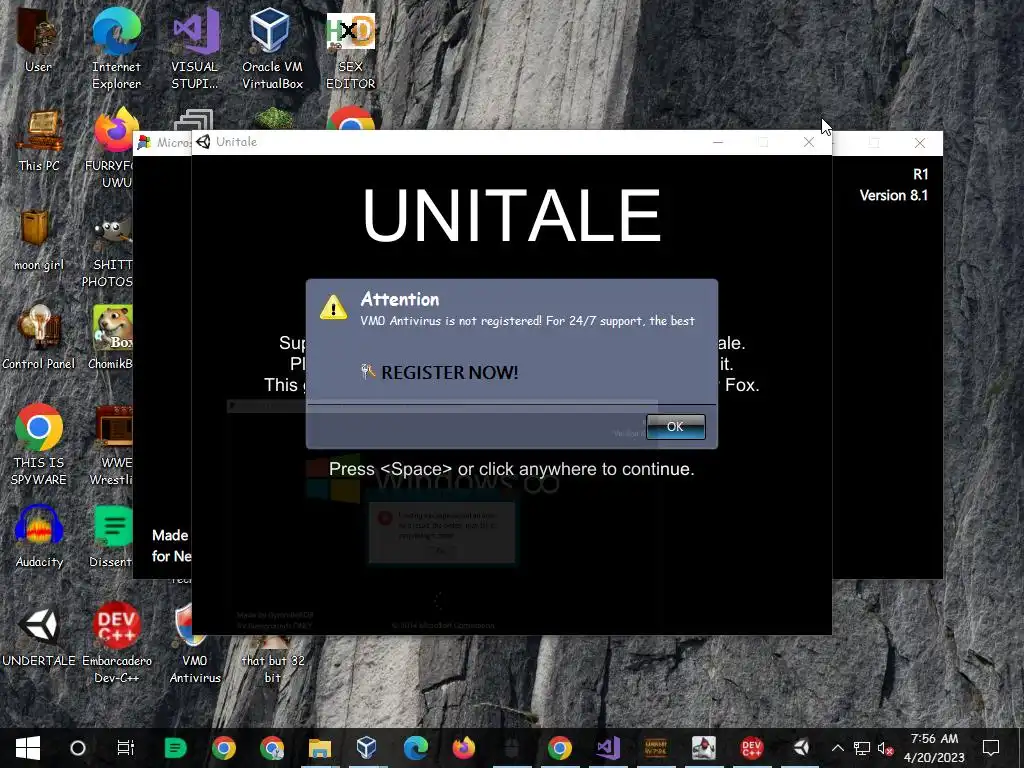Open Firefox from the taskbar
The width and height of the screenshot is (1024, 768).
464,748
